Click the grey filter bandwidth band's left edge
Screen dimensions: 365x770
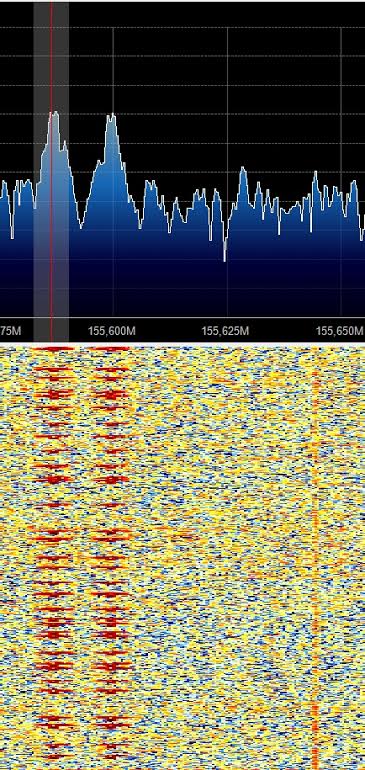pos(34,172)
